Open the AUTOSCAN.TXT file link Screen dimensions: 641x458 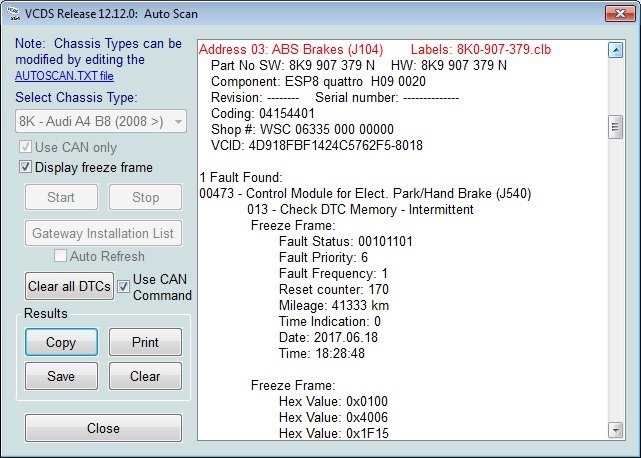[64, 76]
